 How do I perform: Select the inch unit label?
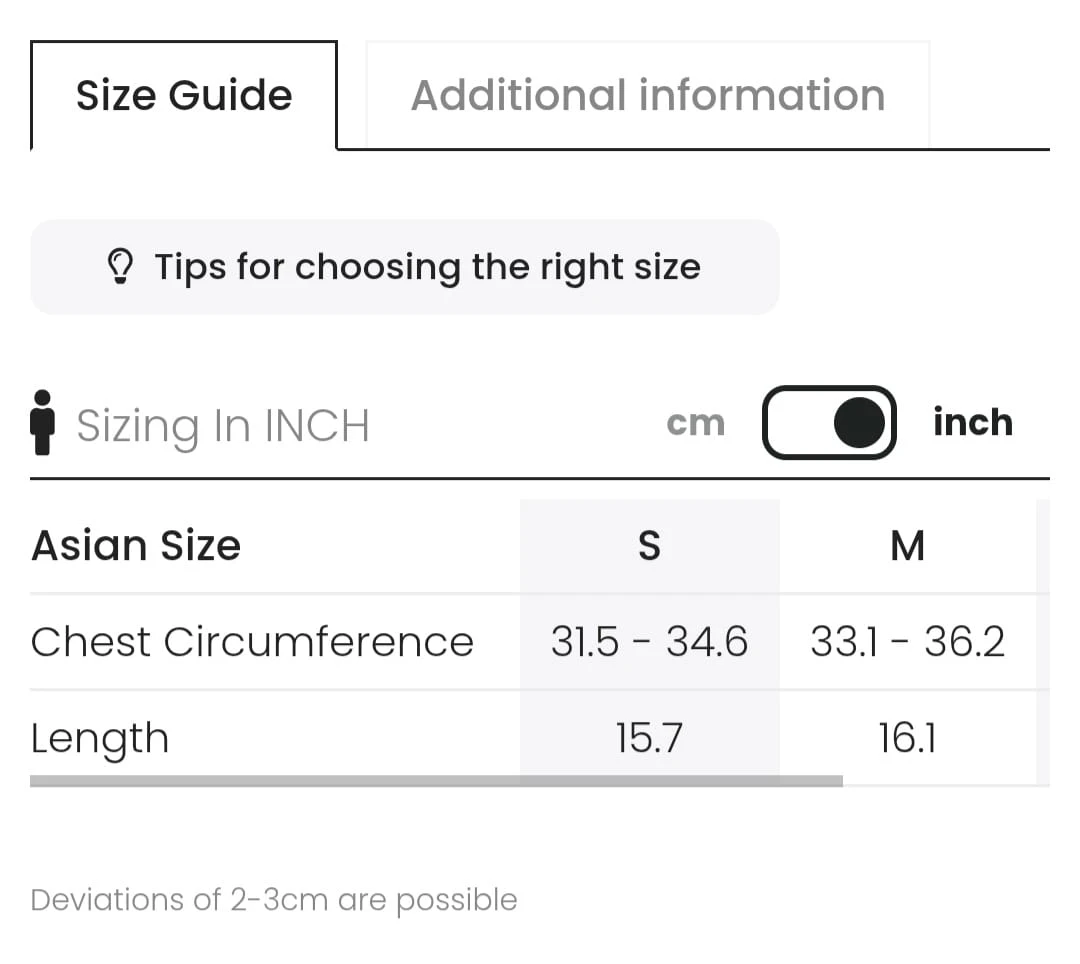972,423
